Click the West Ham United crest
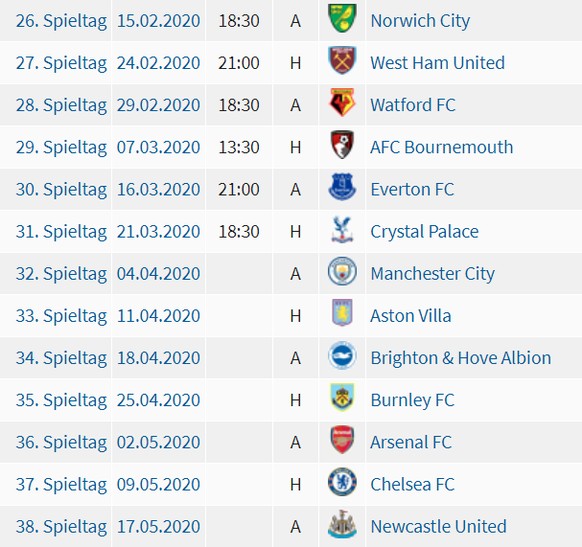 pyautogui.click(x=342, y=60)
